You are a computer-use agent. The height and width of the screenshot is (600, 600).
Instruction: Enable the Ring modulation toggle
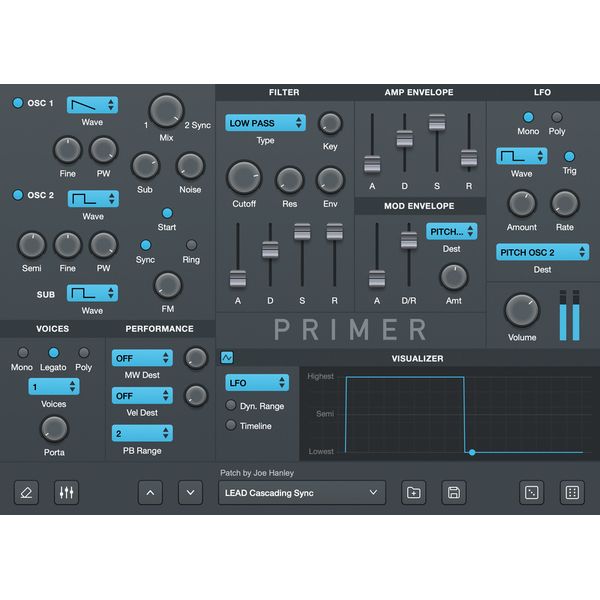click(x=191, y=245)
